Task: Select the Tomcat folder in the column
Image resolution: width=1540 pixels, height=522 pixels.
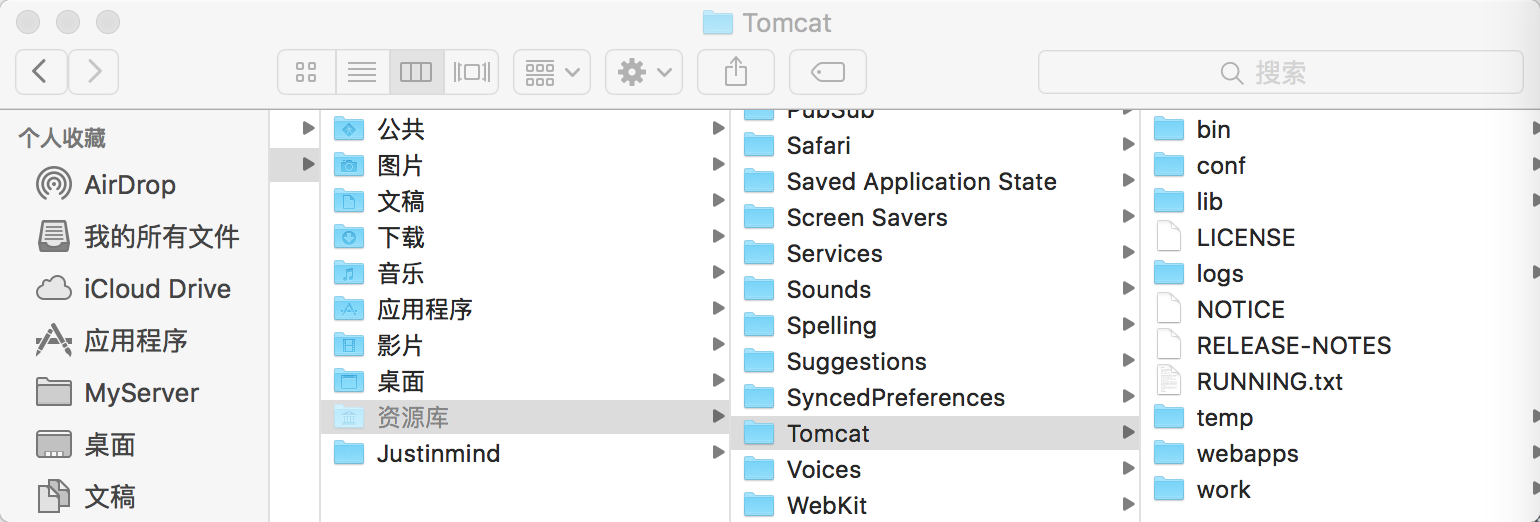Action: tap(935, 433)
